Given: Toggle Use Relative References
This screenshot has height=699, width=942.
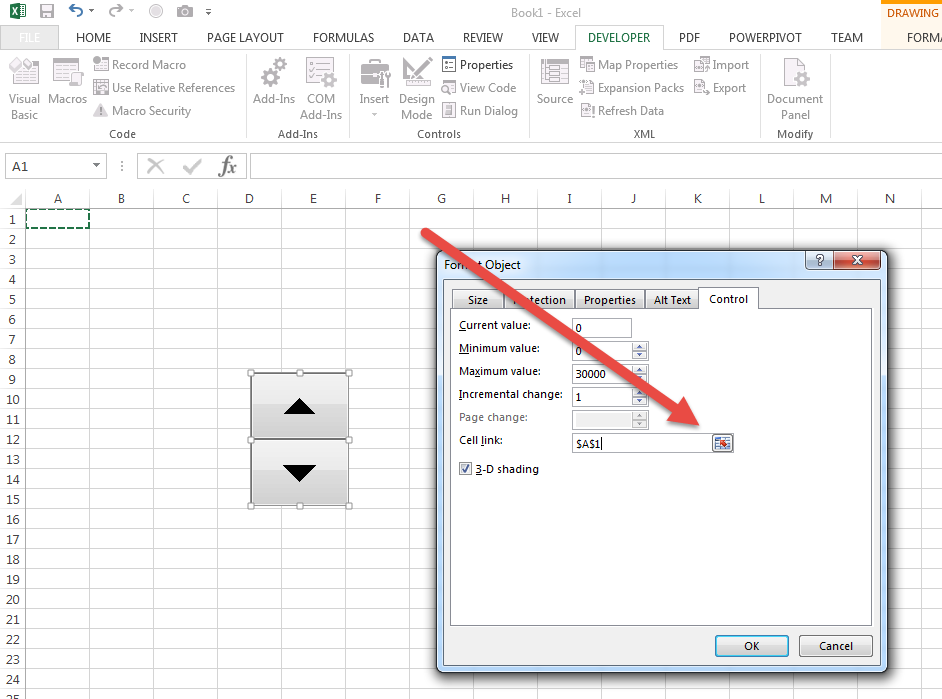Looking at the screenshot, I should click(x=164, y=88).
